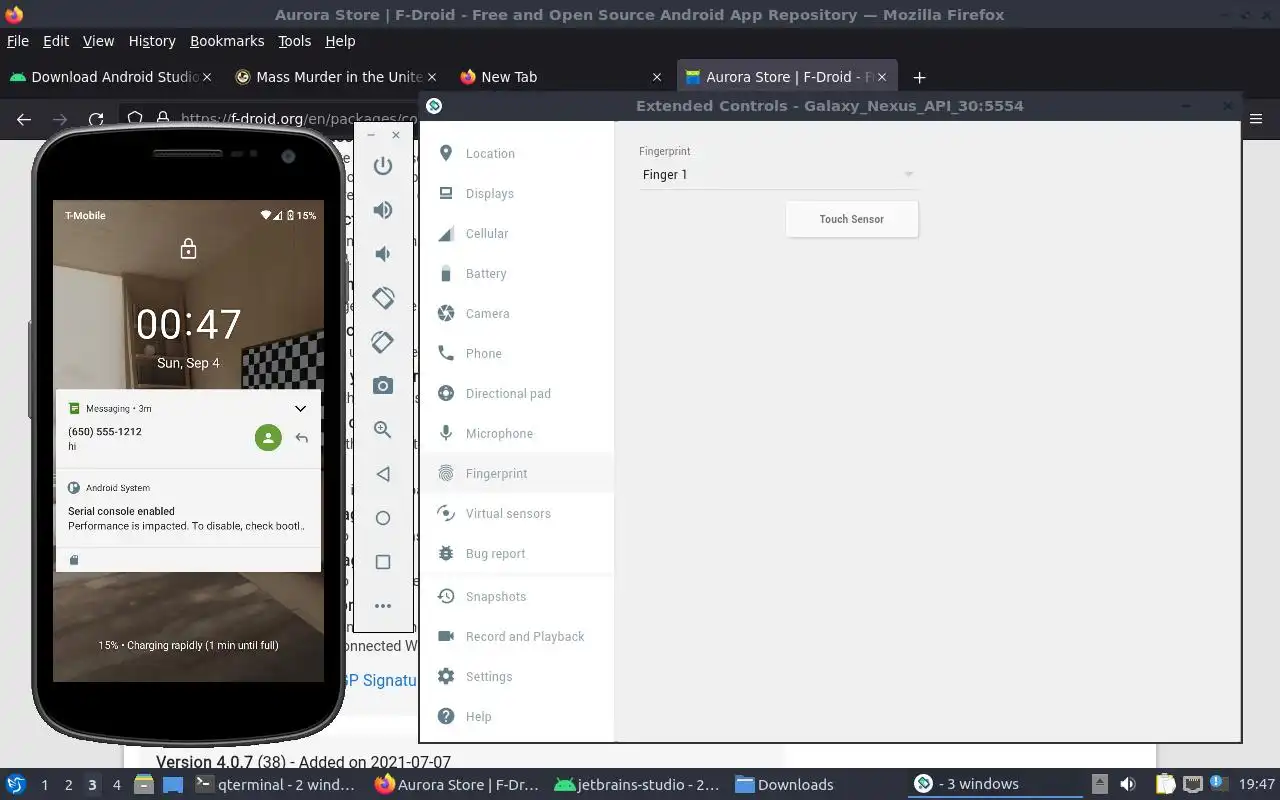
Task: Select Record and Playback in sidebar
Action: (x=517, y=636)
